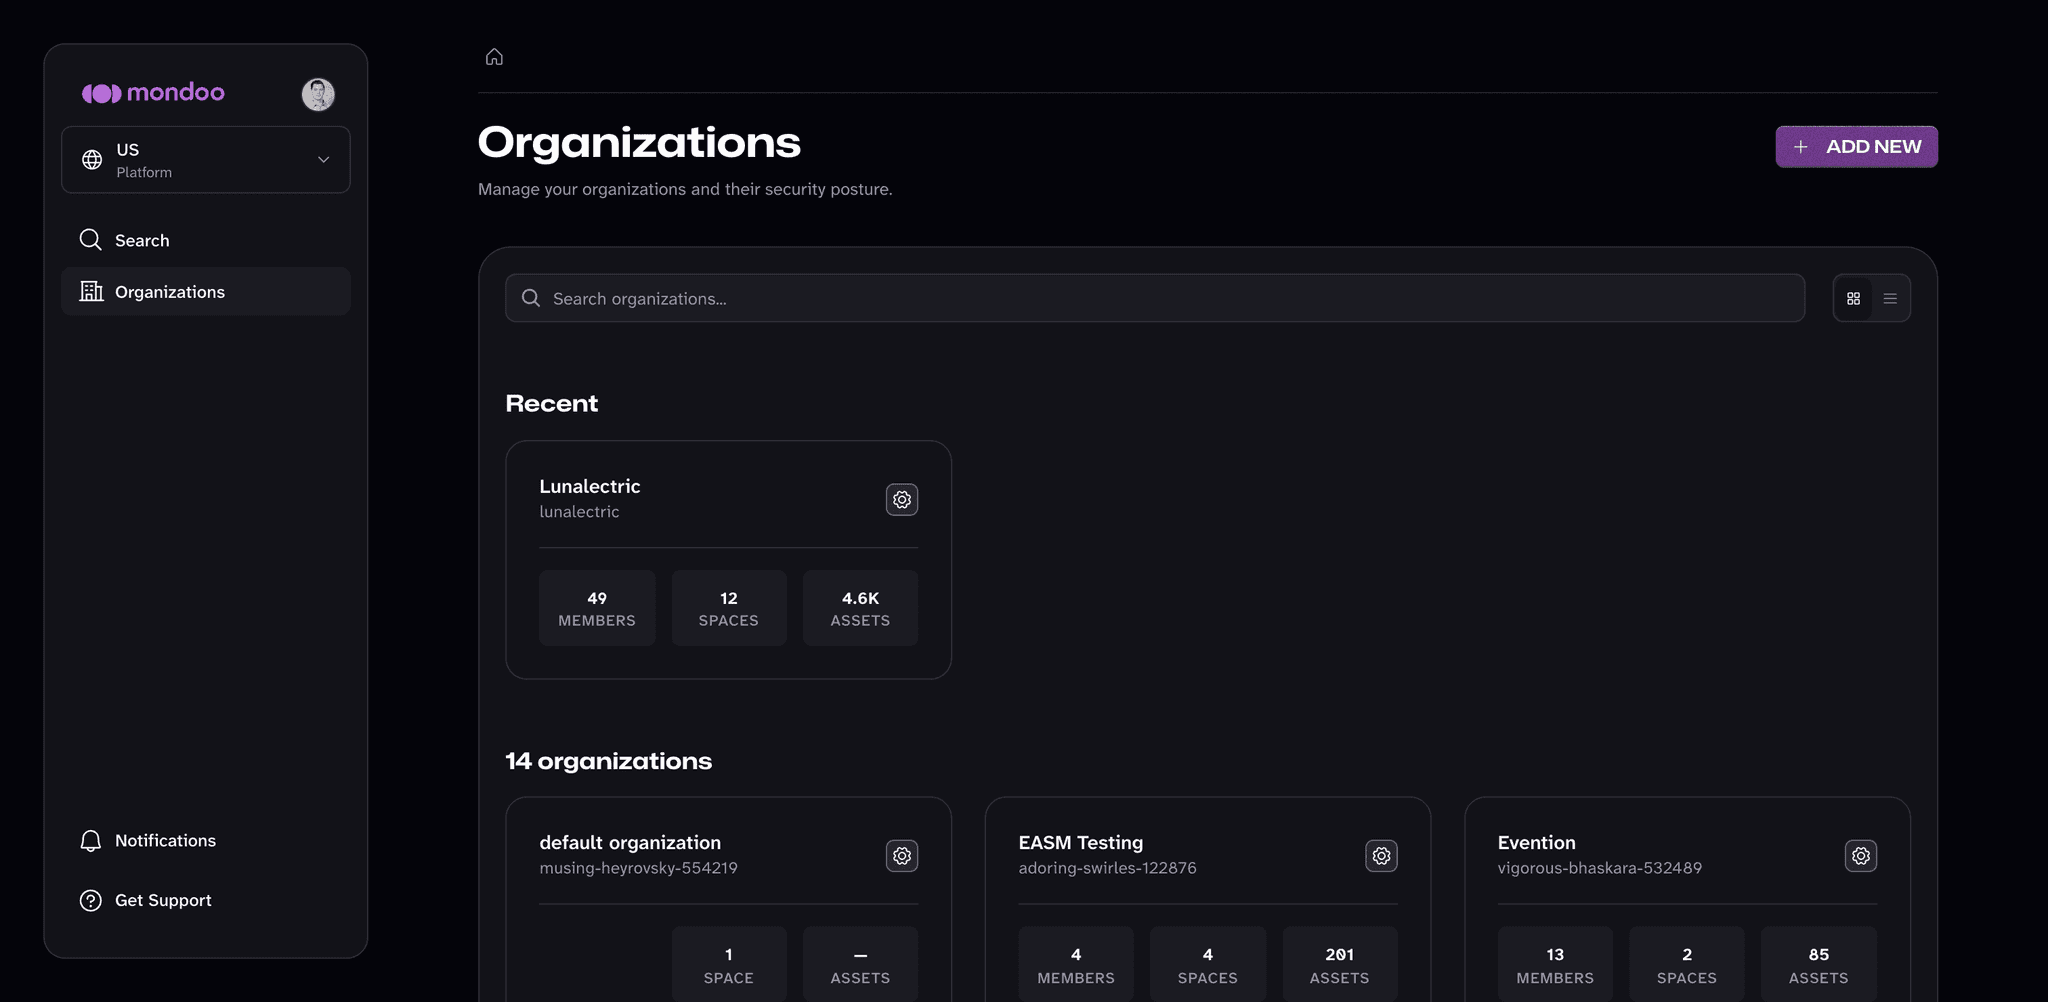Open settings for default organization
The width and height of the screenshot is (2048, 1002).
tap(902, 856)
